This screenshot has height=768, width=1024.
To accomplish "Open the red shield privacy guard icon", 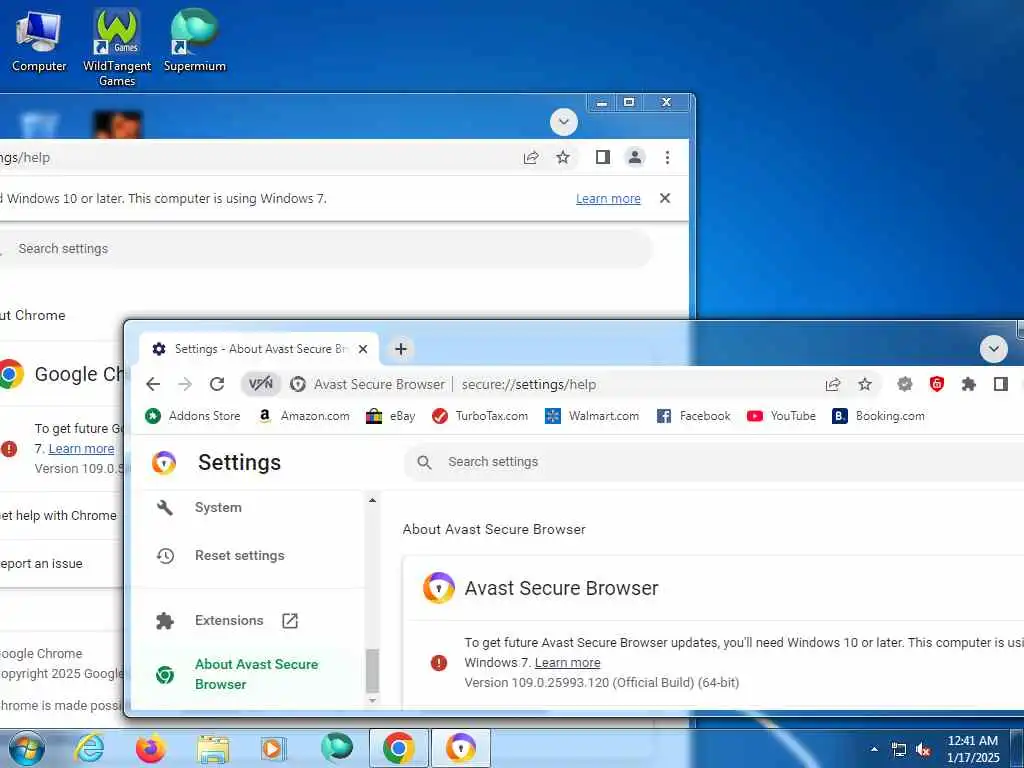I will point(936,384).
